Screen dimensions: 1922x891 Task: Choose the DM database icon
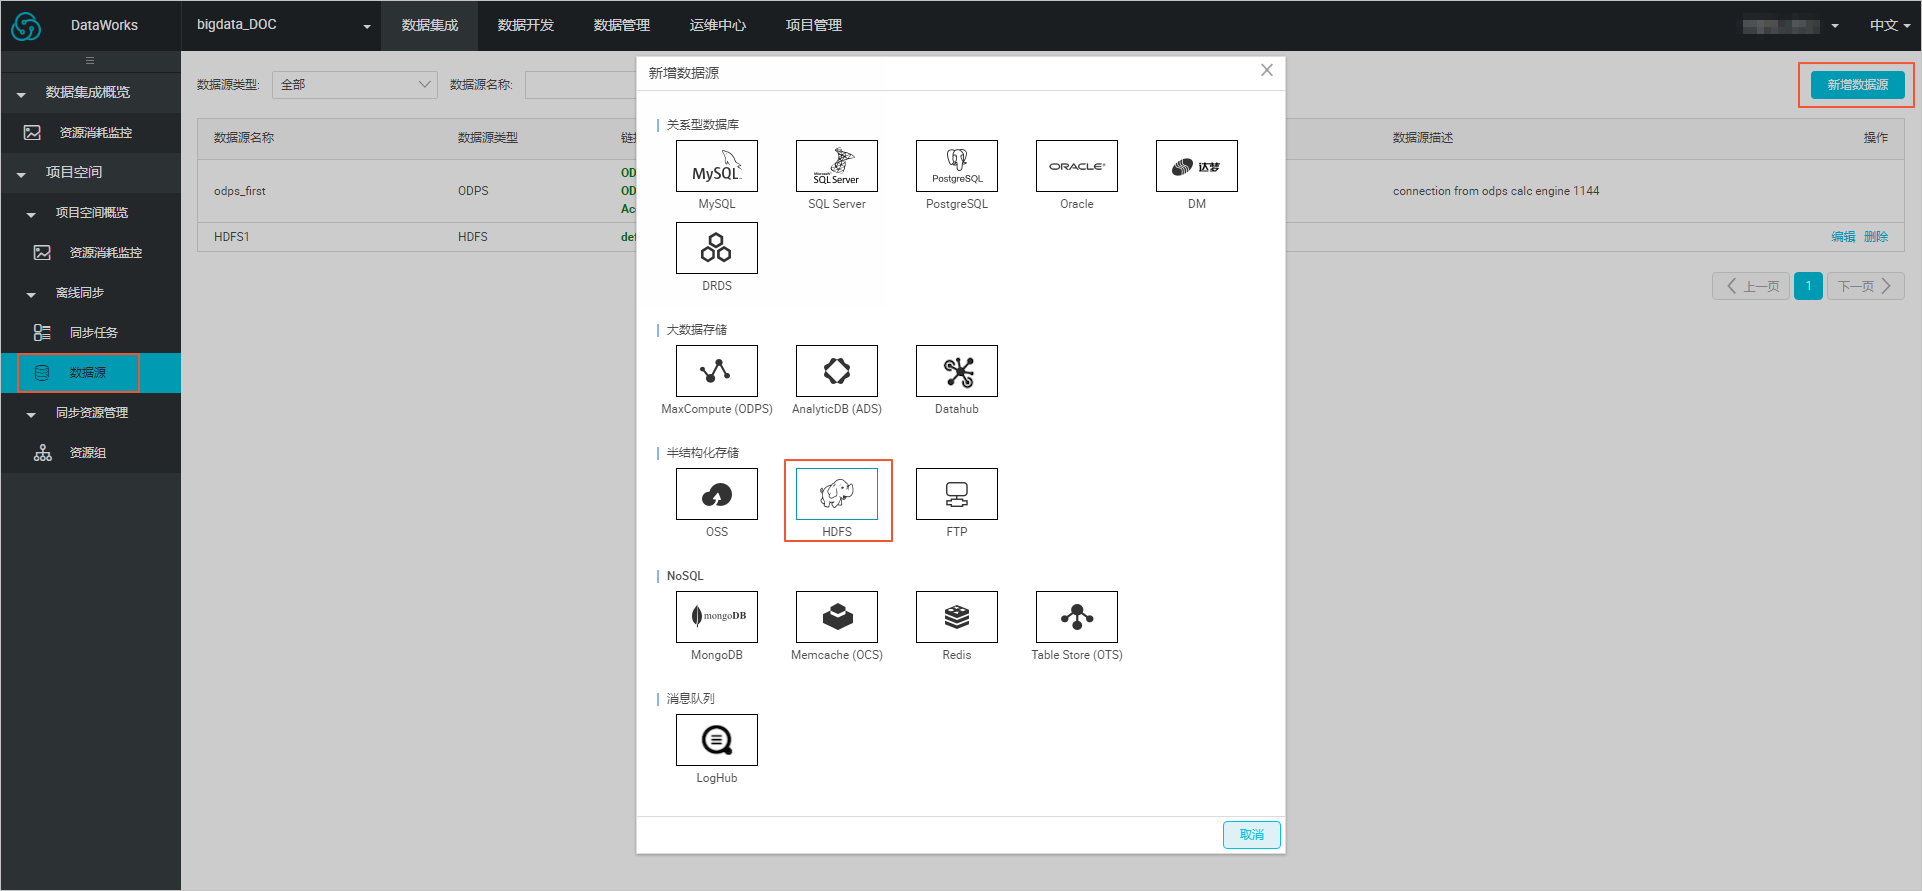(1196, 166)
